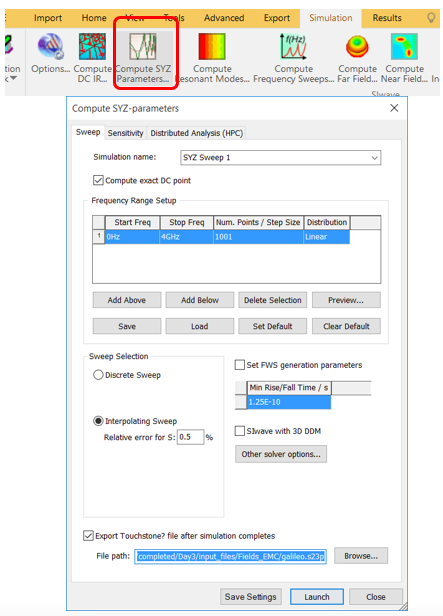Click the Compute DC IR icon
The height and width of the screenshot is (616, 443).
pos(92,46)
